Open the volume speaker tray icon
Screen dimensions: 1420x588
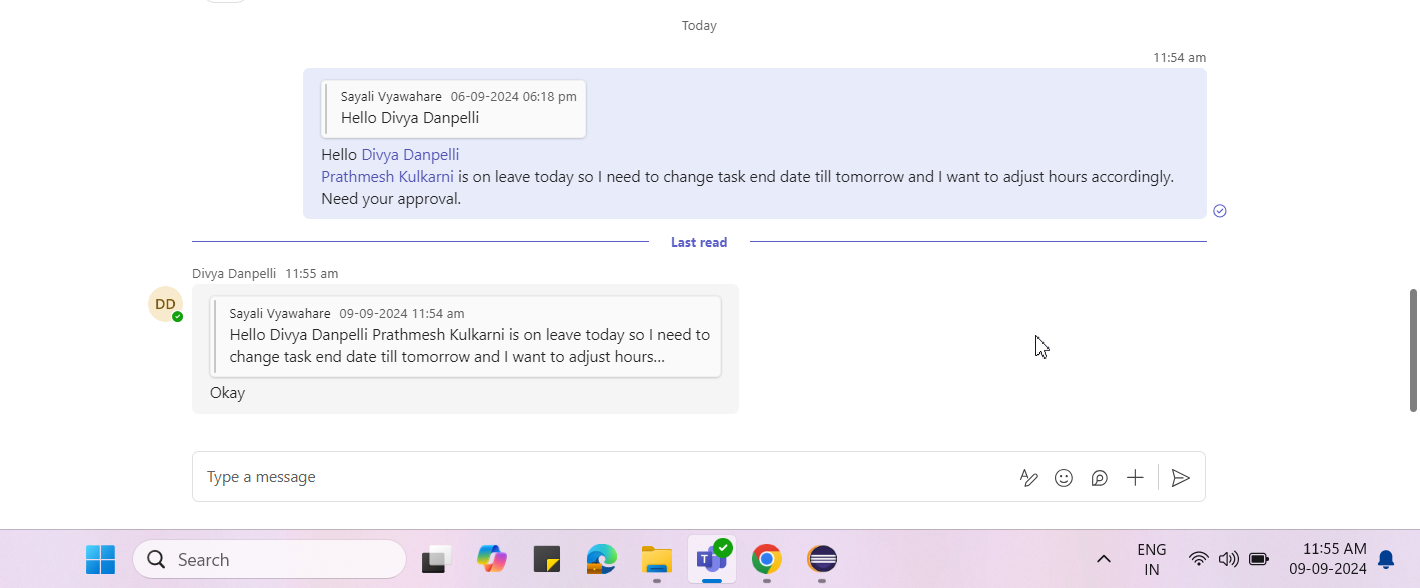pyautogui.click(x=1229, y=559)
